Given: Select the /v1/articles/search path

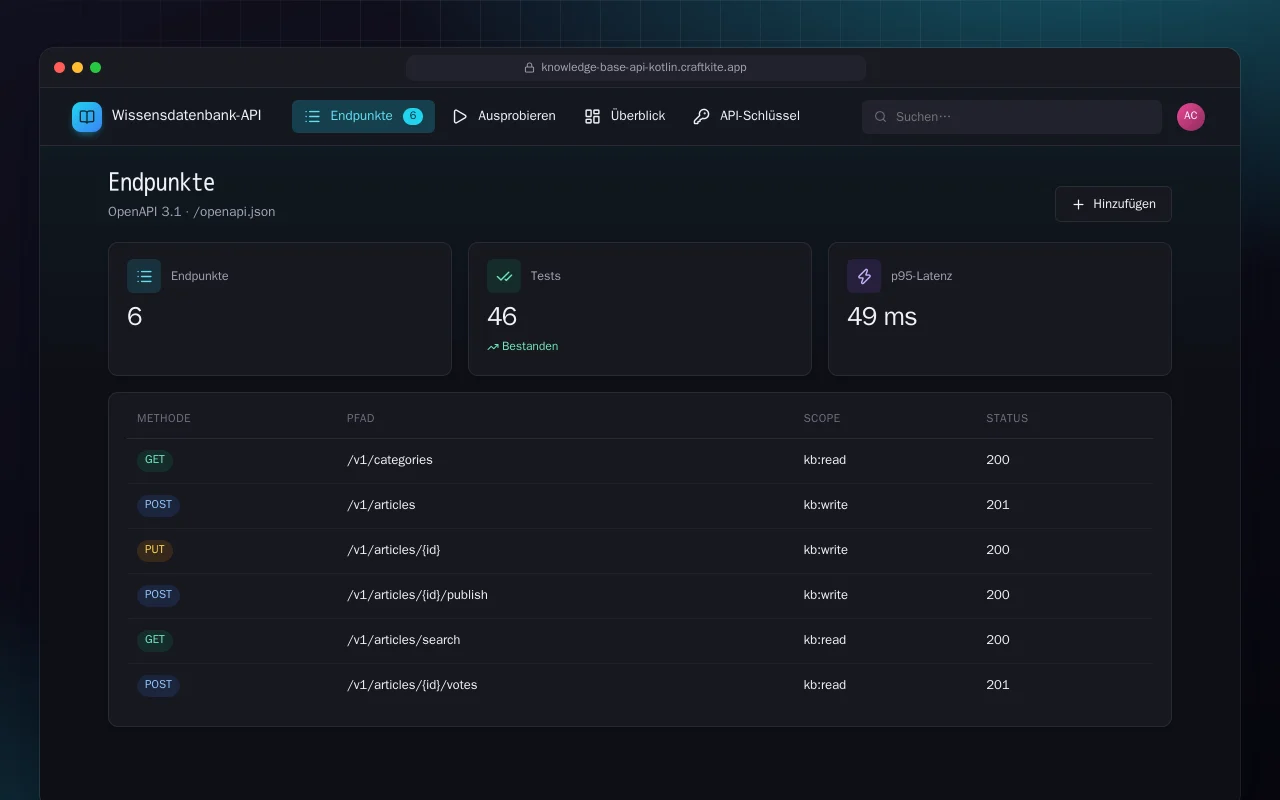Looking at the screenshot, I should point(404,640).
